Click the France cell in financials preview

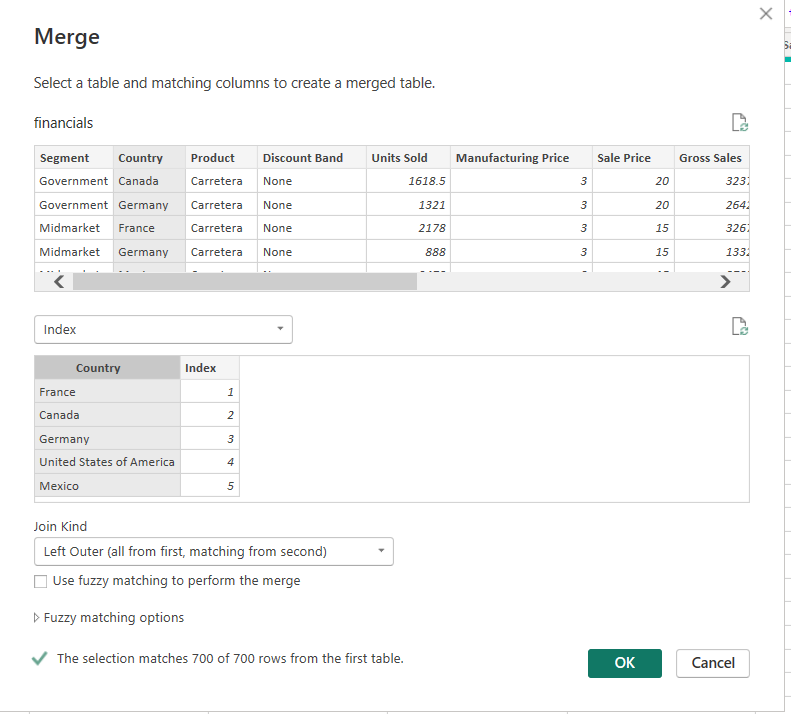[149, 228]
